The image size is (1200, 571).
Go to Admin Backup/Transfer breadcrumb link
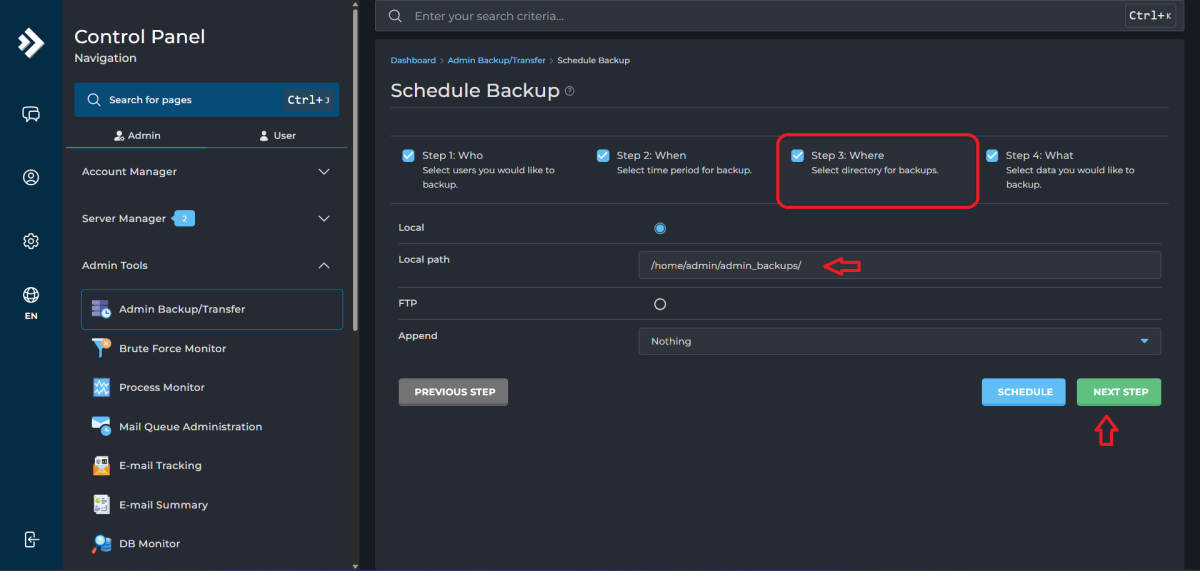point(496,61)
